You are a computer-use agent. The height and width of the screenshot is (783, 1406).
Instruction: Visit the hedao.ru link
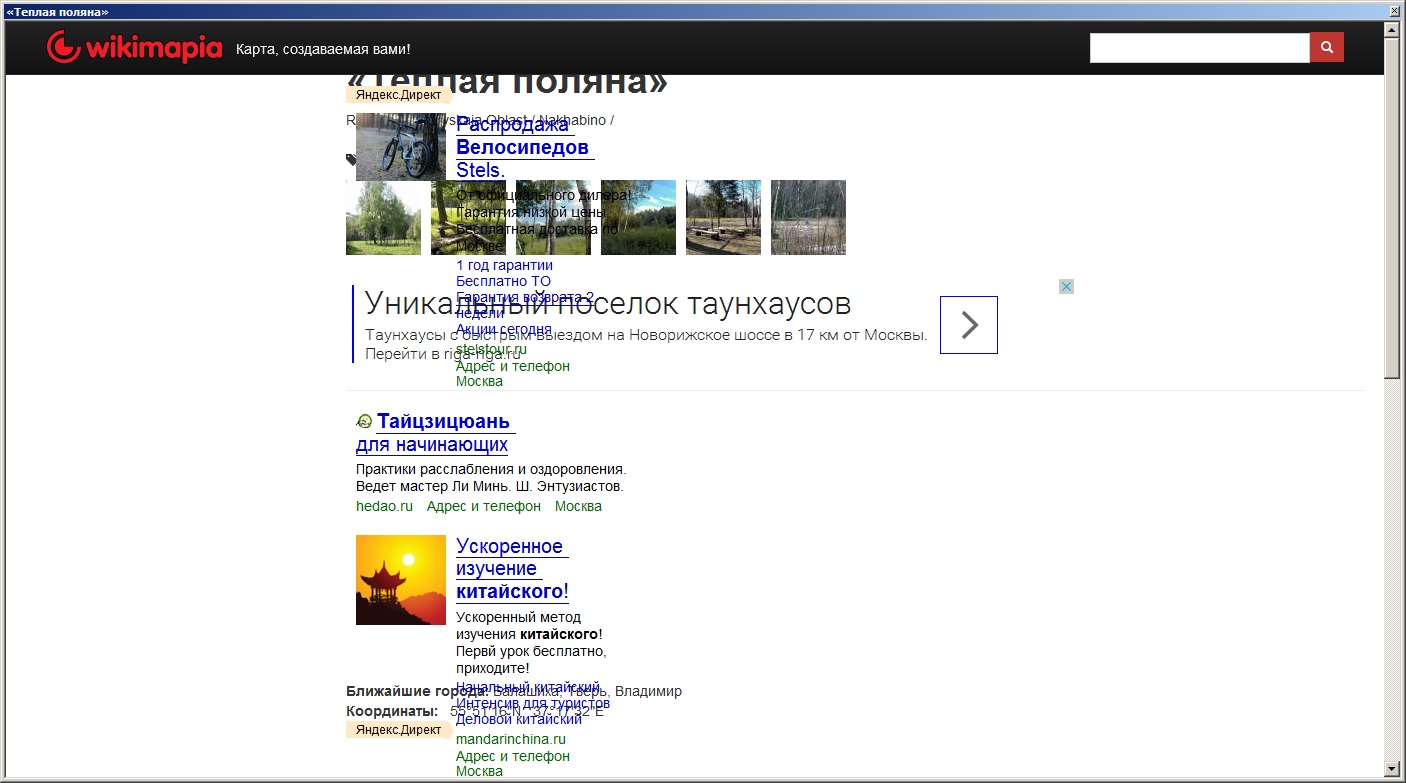coord(384,506)
